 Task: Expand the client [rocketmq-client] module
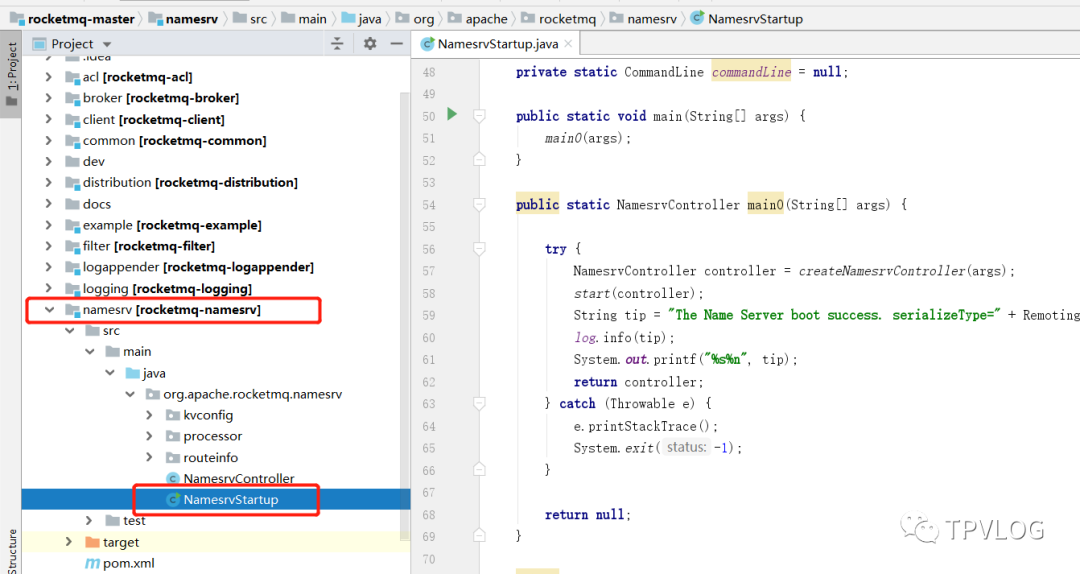coord(48,119)
